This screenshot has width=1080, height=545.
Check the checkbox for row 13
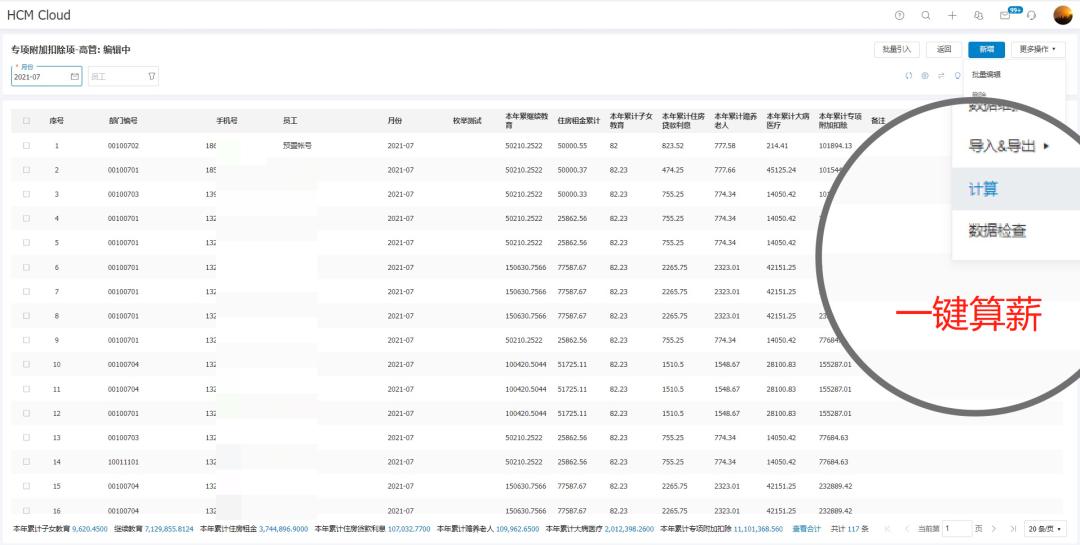tap(26, 438)
